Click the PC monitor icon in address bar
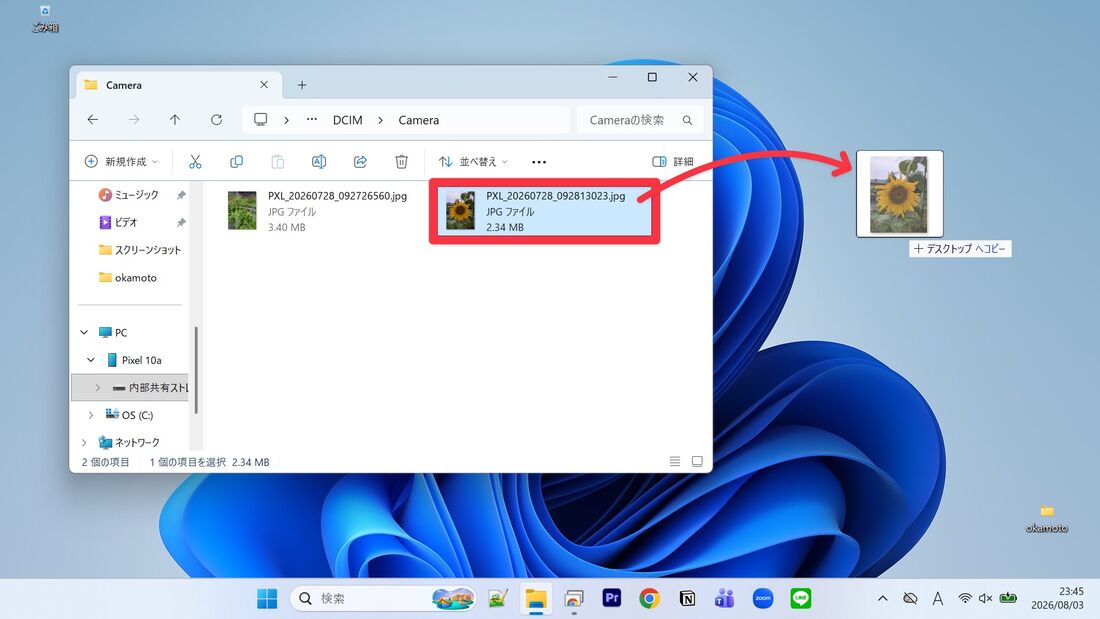Screen dimensions: 1100x619 point(260,120)
